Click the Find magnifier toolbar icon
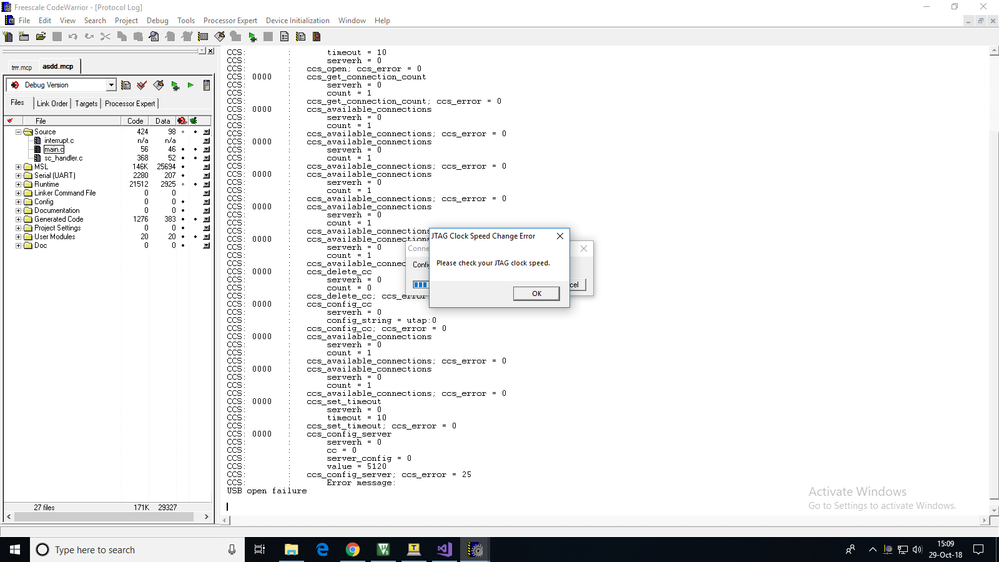 [154, 37]
